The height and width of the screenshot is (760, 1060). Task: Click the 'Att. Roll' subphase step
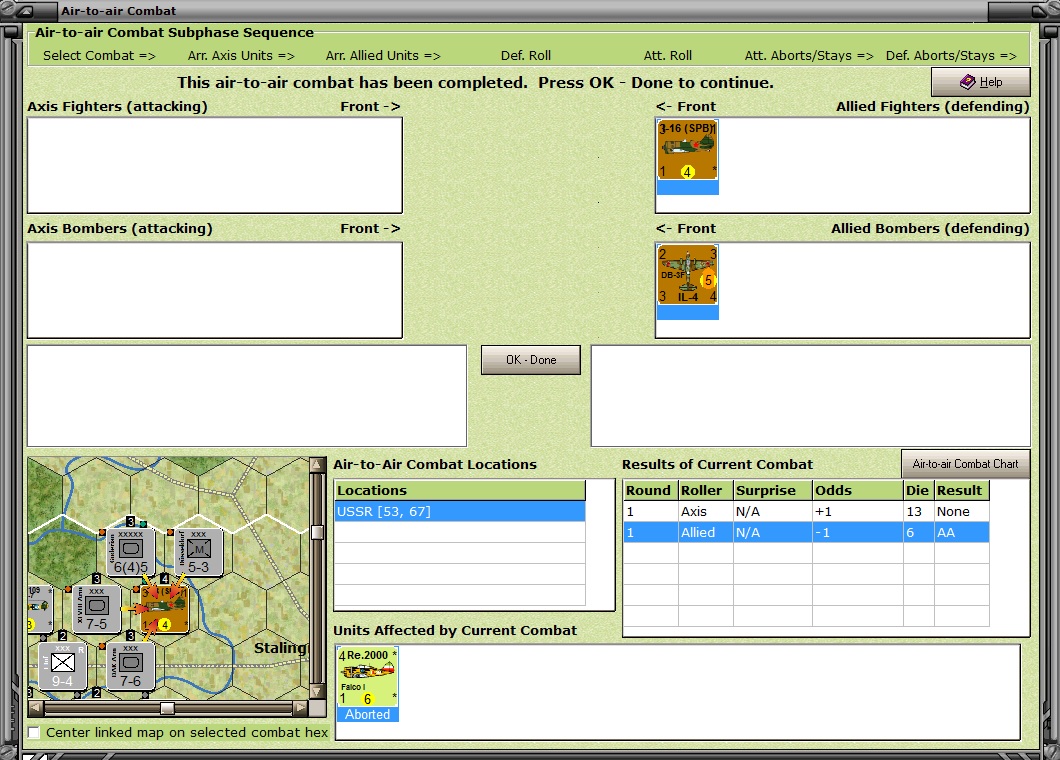pos(668,55)
